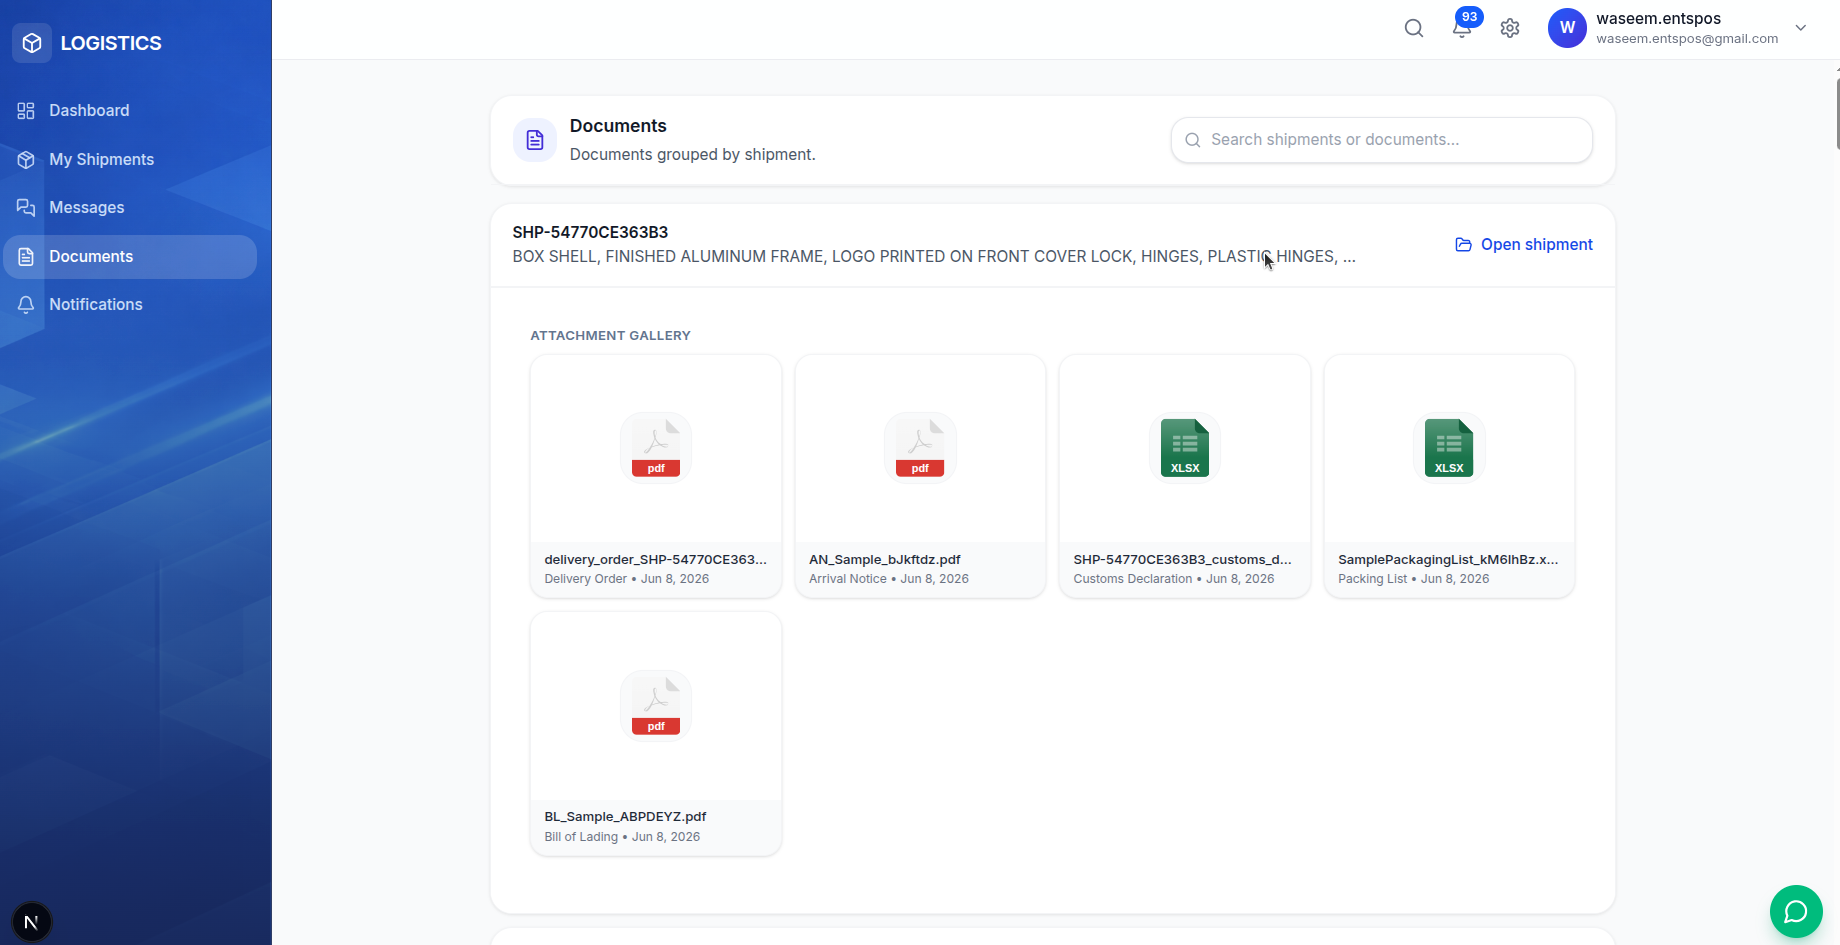Click the Notifications bell icon in sidebar
Screen dimensions: 1840x945
tap(26, 304)
